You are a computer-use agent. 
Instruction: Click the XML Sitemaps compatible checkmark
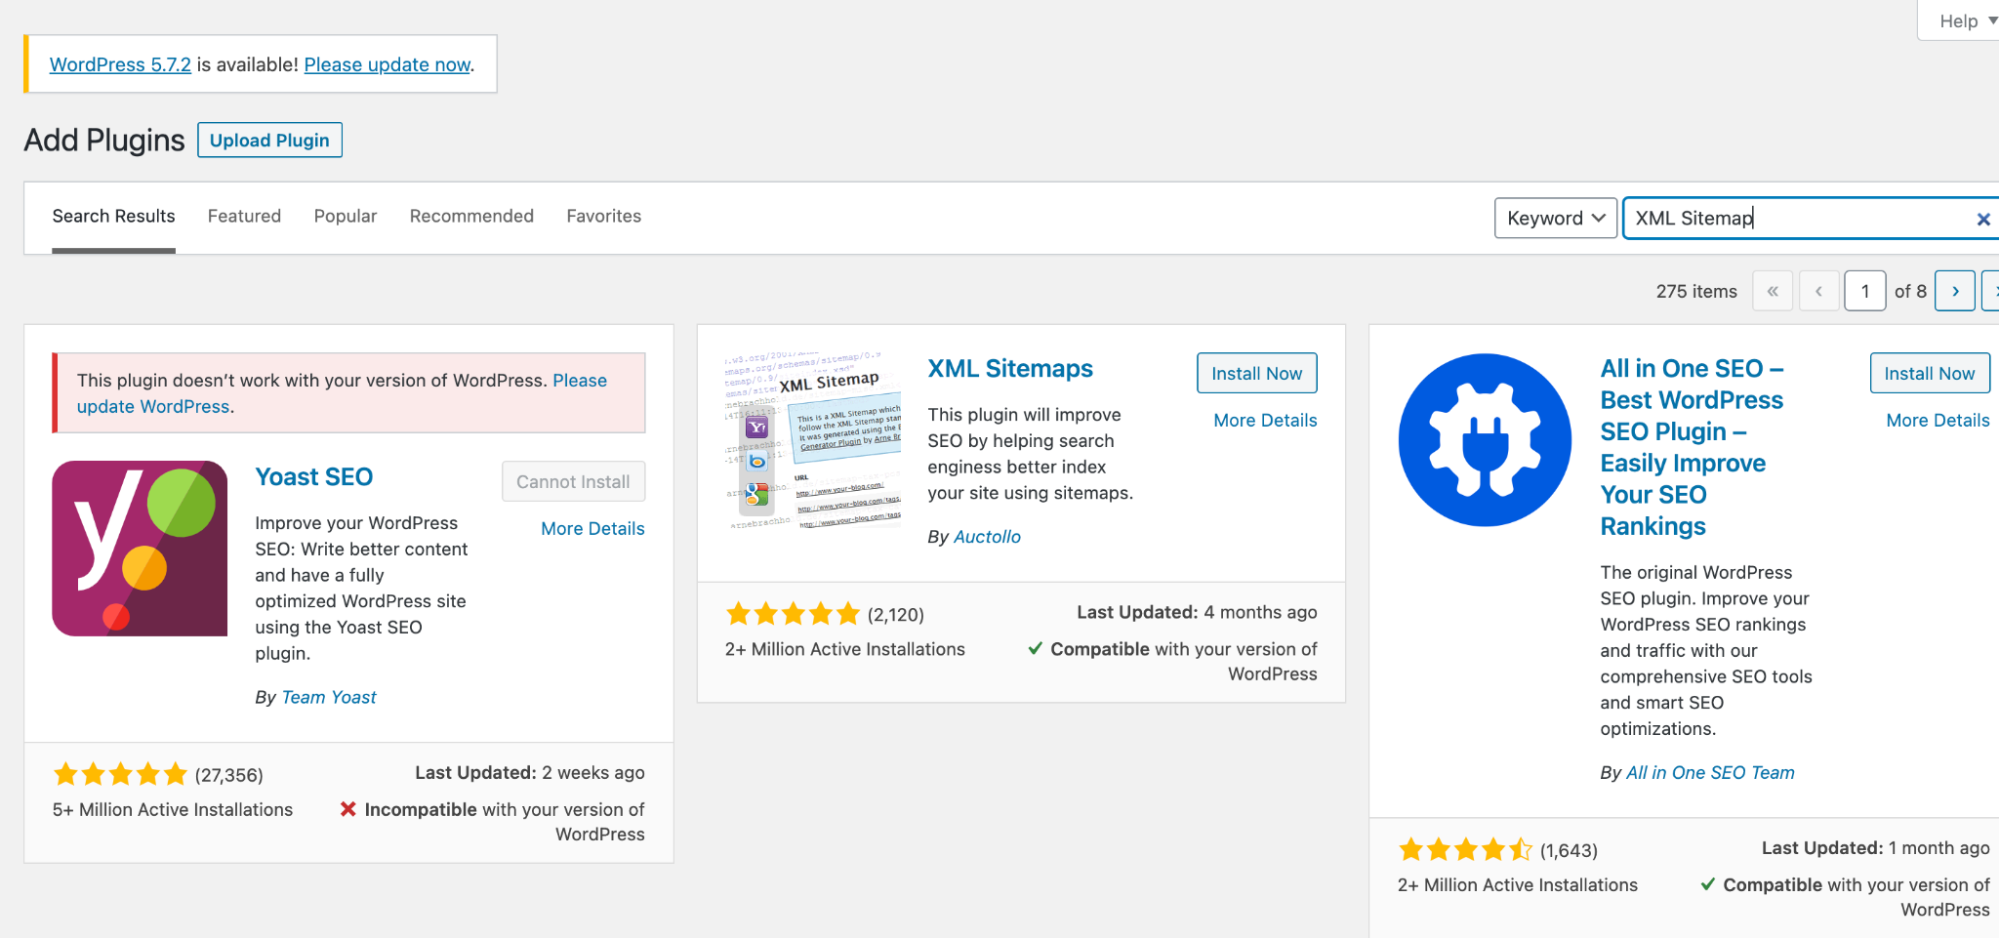1035,648
